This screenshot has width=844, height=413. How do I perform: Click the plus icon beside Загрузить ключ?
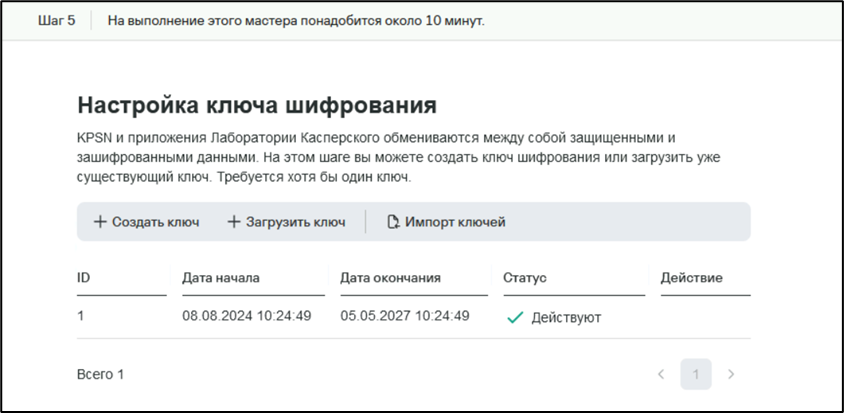(x=234, y=222)
